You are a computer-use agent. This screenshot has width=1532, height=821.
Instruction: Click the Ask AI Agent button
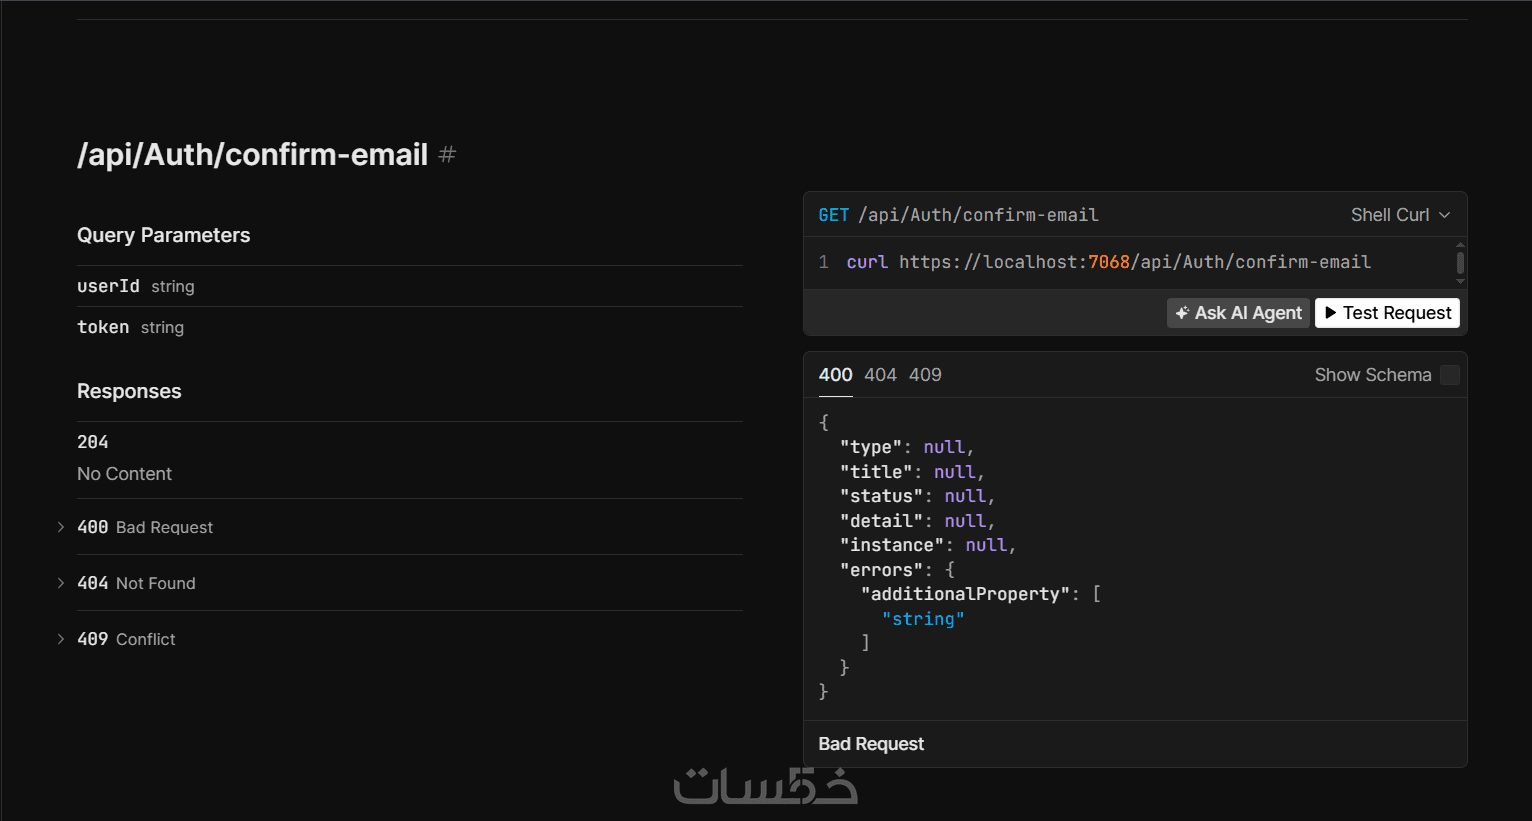[1239, 313]
